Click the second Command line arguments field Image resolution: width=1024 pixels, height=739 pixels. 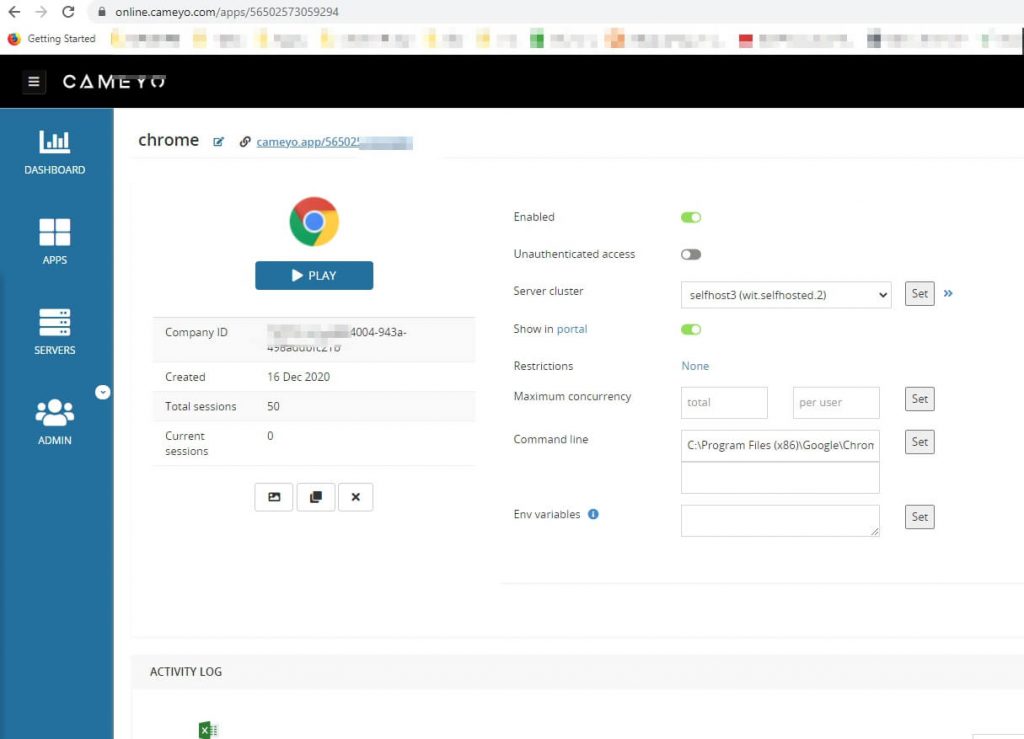click(x=780, y=478)
